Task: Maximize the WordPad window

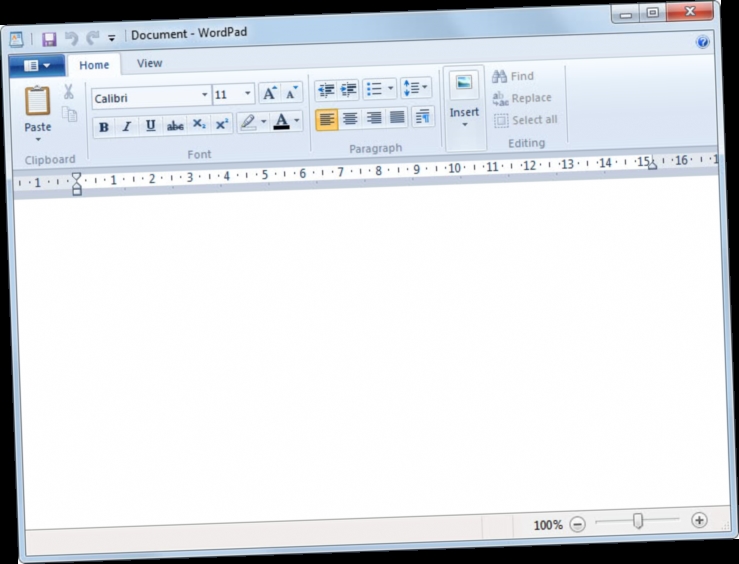Action: click(653, 13)
